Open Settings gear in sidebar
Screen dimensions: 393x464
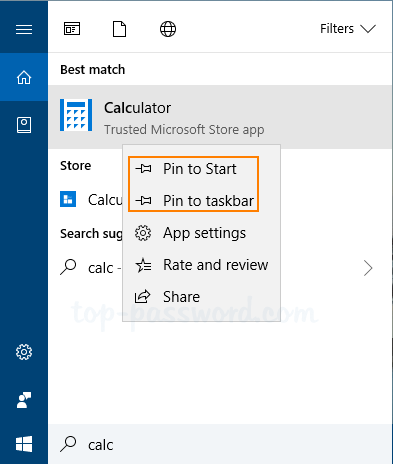24,352
